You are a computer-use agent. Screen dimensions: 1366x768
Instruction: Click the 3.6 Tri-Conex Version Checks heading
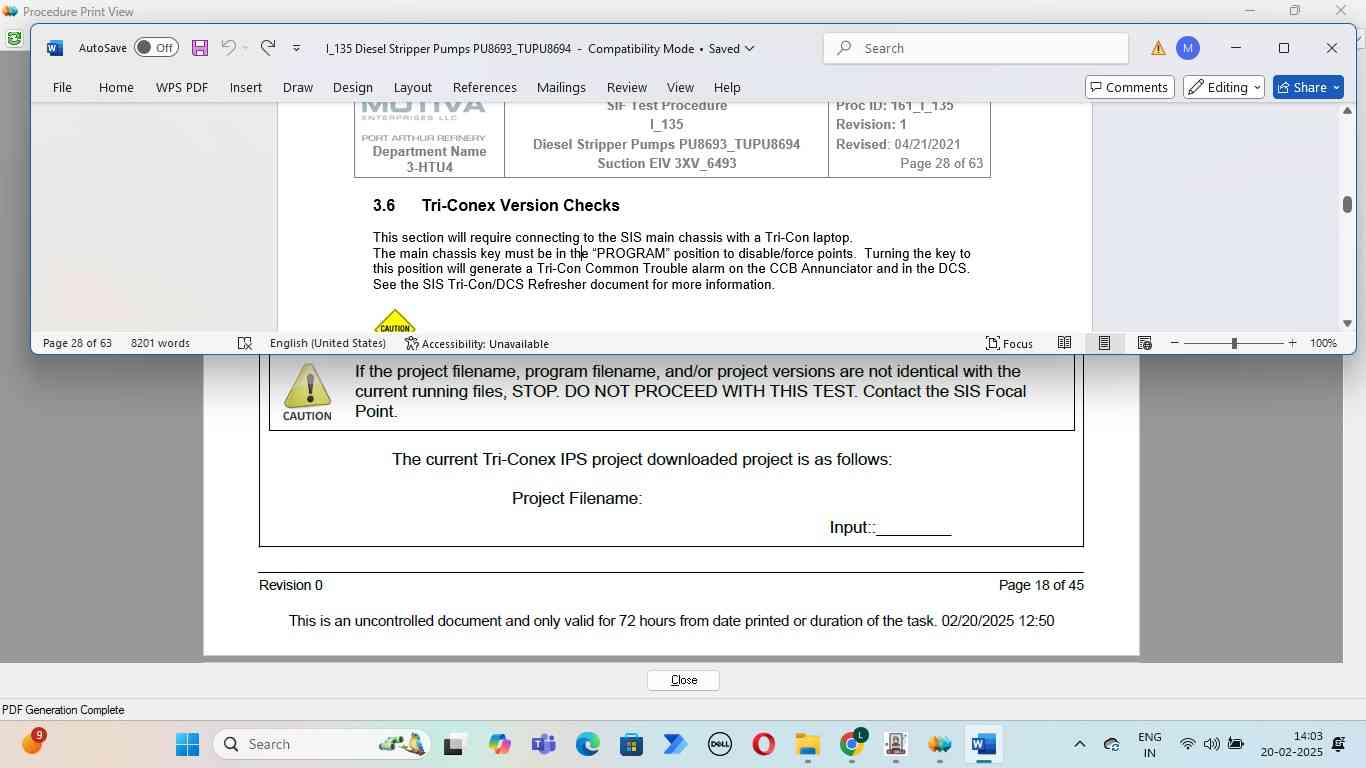tap(496, 205)
